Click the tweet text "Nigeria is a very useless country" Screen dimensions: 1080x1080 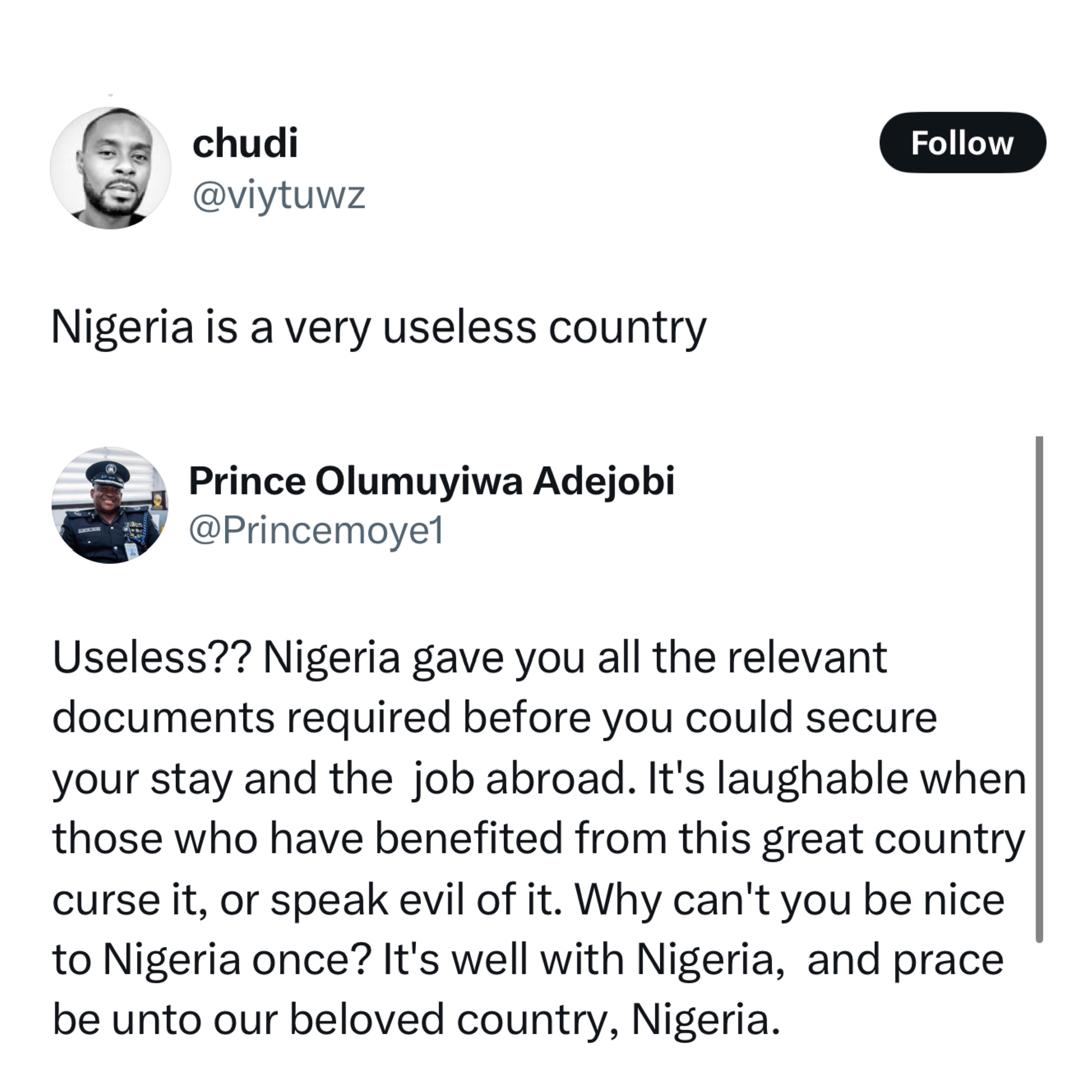378,327
